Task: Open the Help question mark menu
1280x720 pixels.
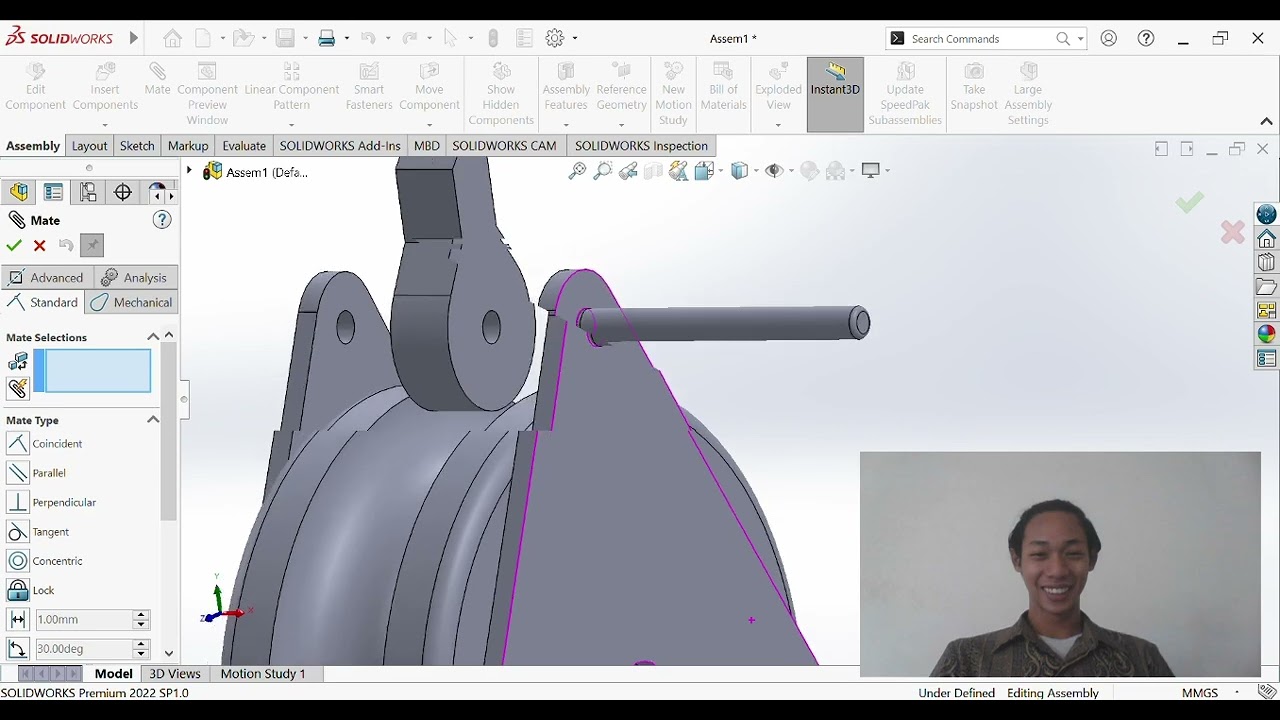Action: point(1146,38)
